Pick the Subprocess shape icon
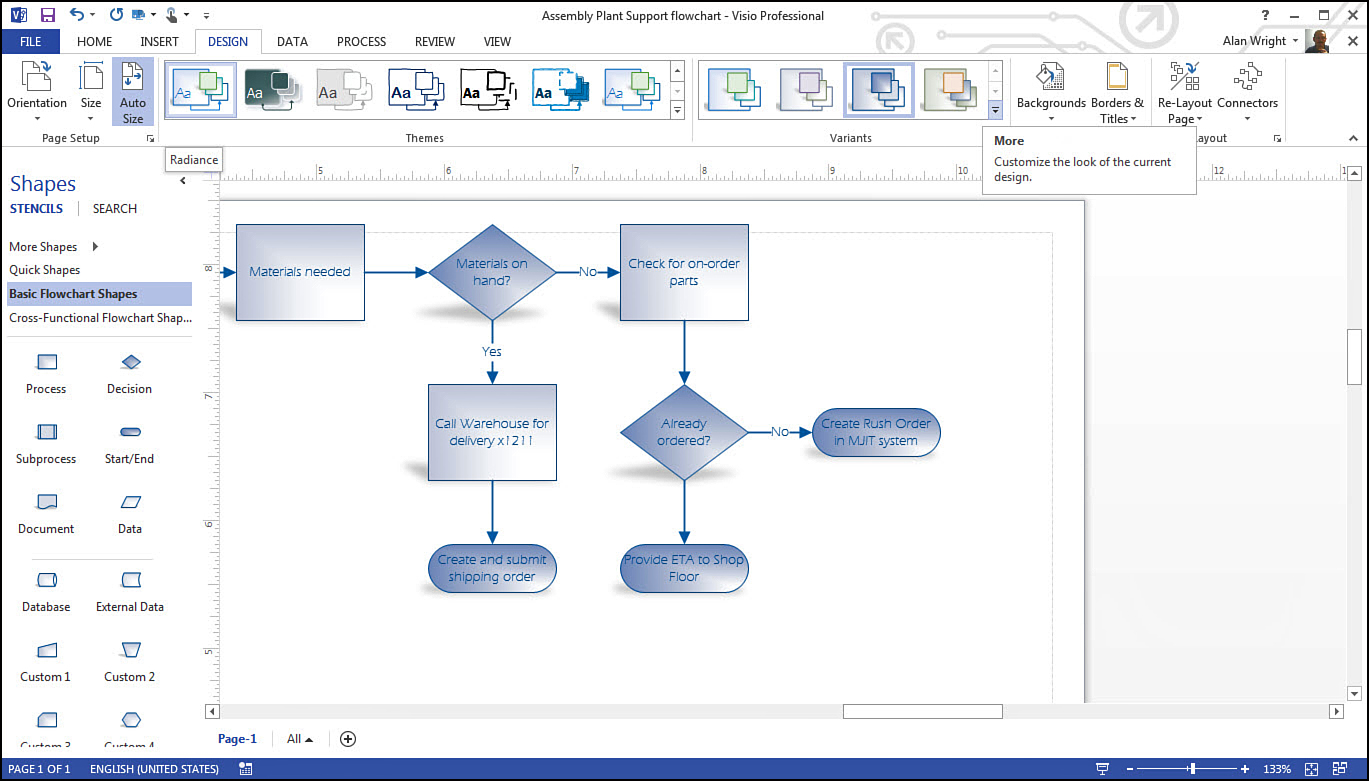 46,432
